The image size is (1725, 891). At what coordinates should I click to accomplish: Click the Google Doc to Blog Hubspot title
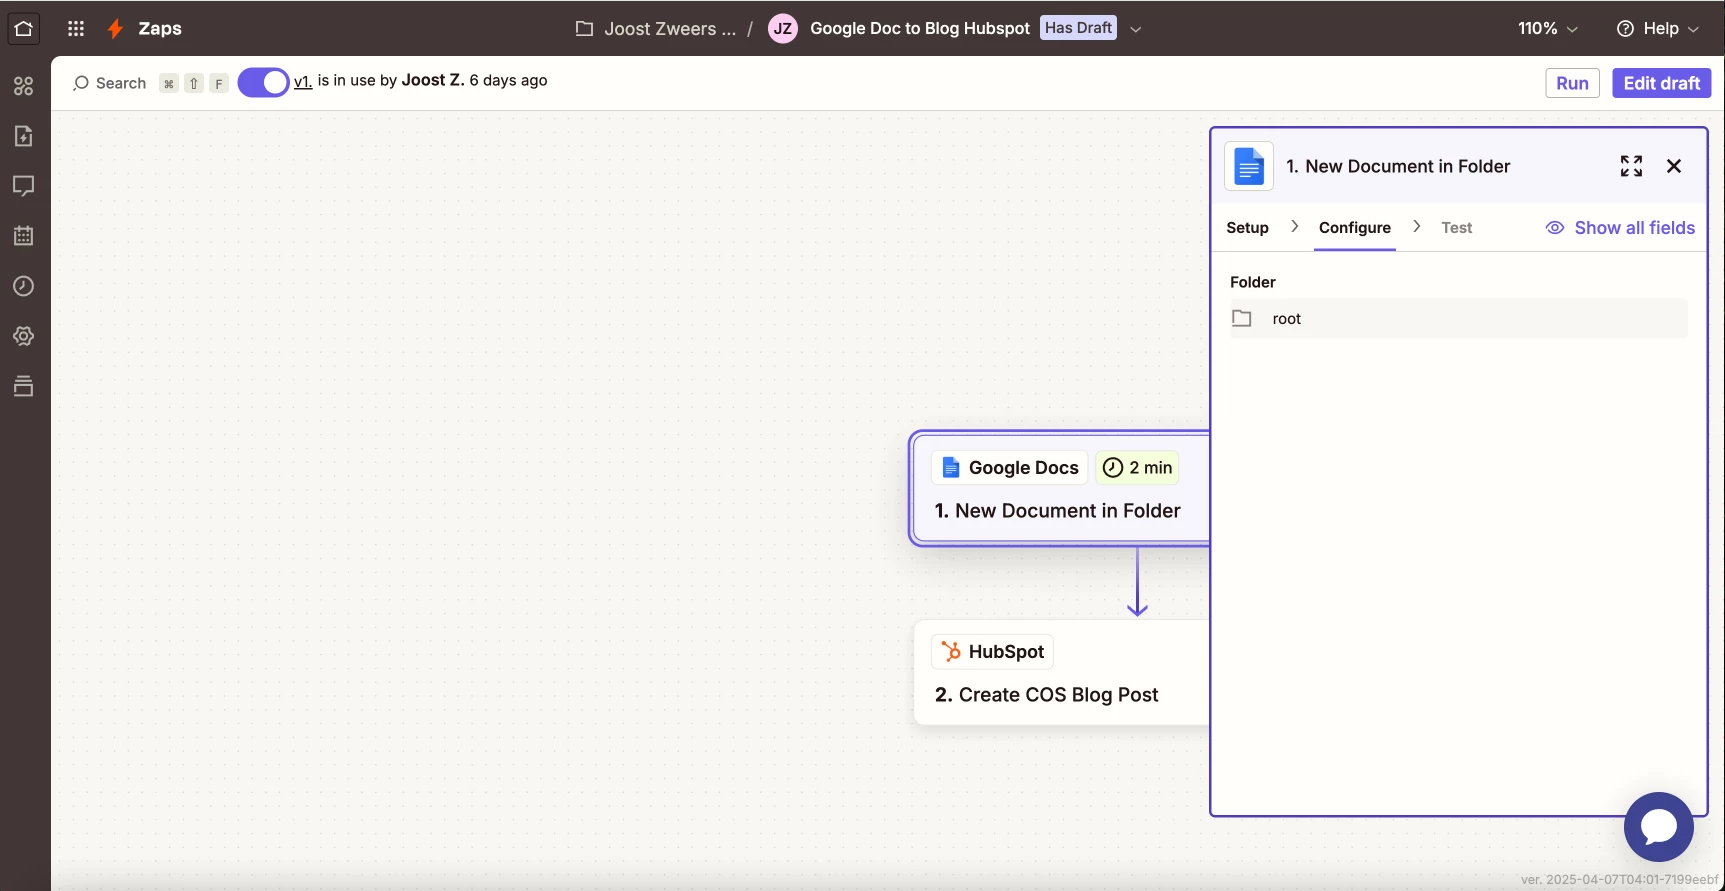(x=920, y=28)
